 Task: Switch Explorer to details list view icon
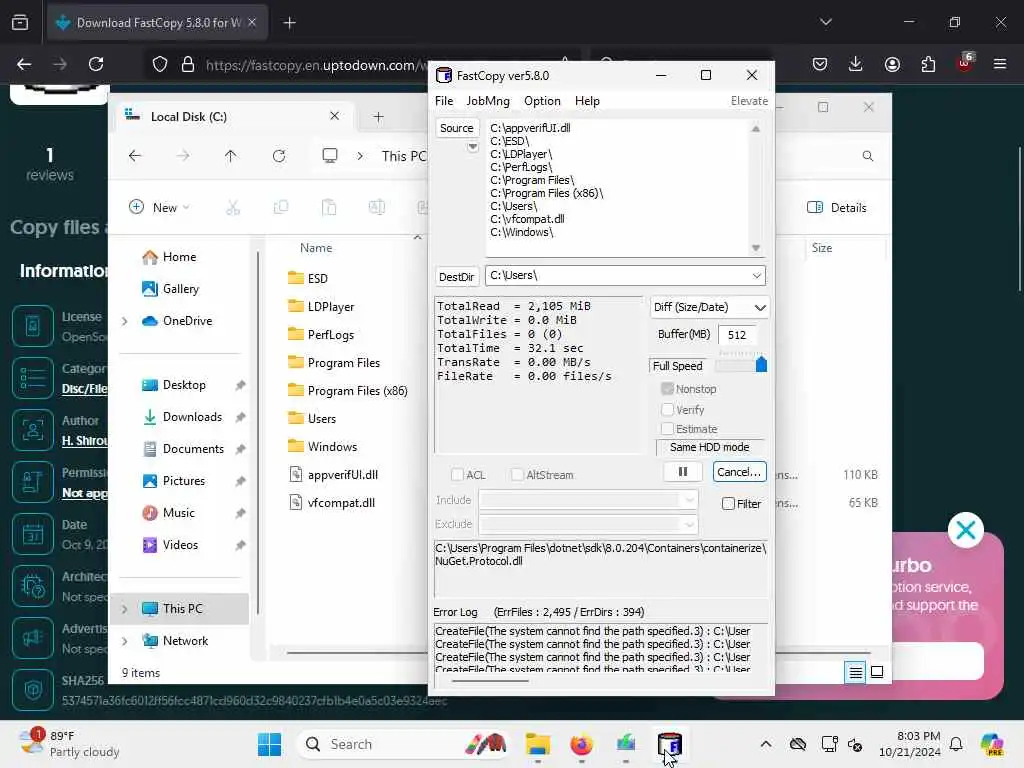855,672
